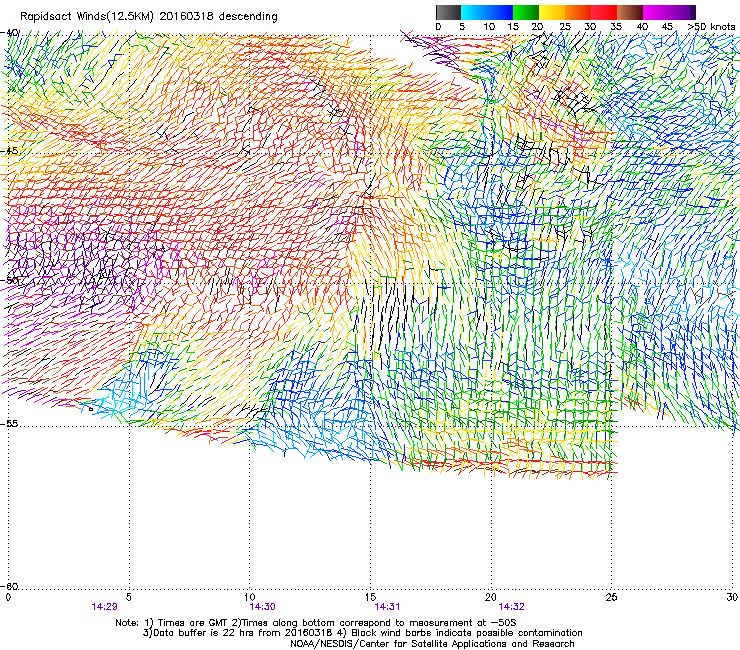The height and width of the screenshot is (650, 740).
Task: Click the -55 latitude axis label
Action: pos(9,423)
